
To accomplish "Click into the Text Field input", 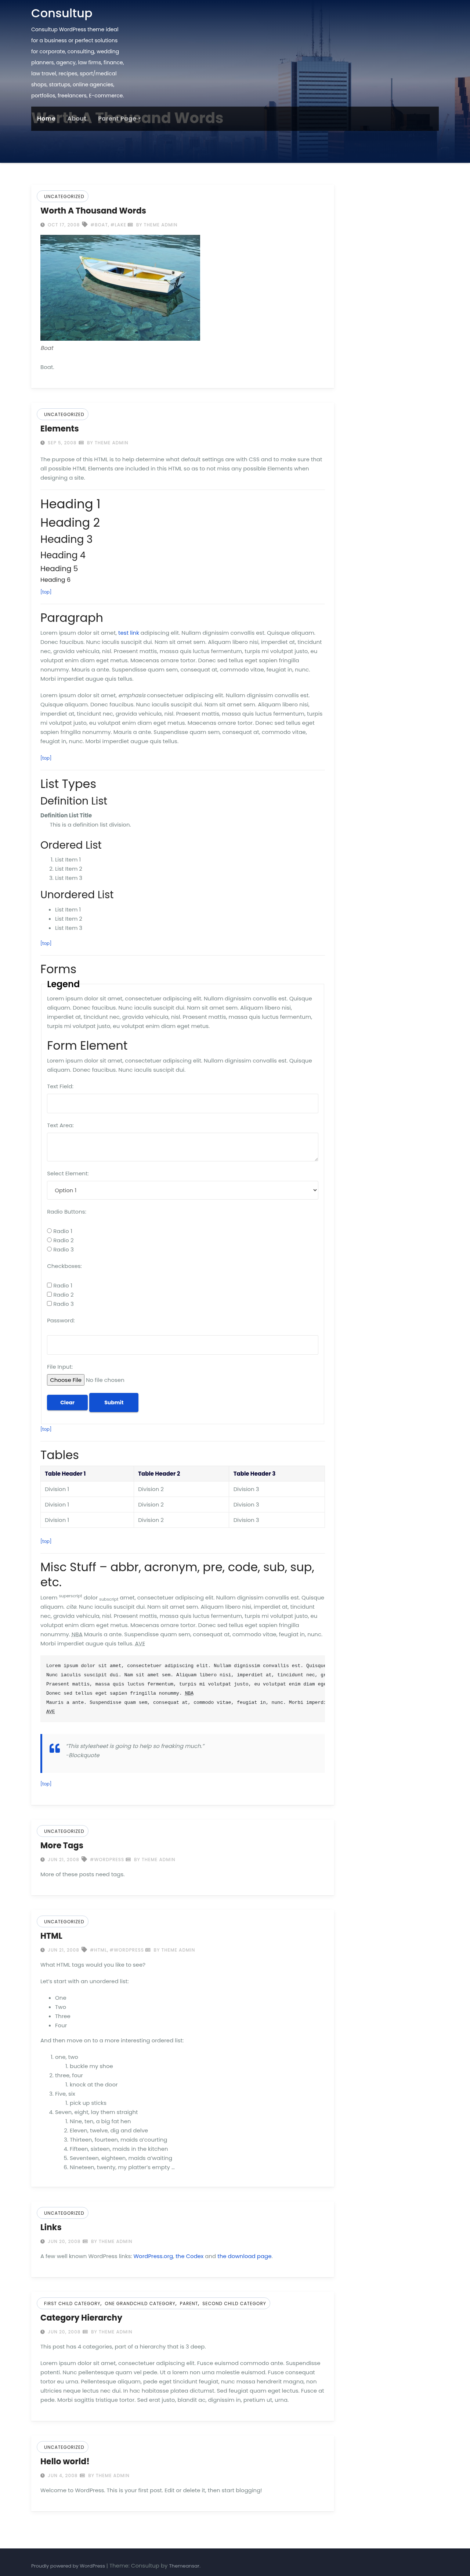I will click(x=183, y=1103).
